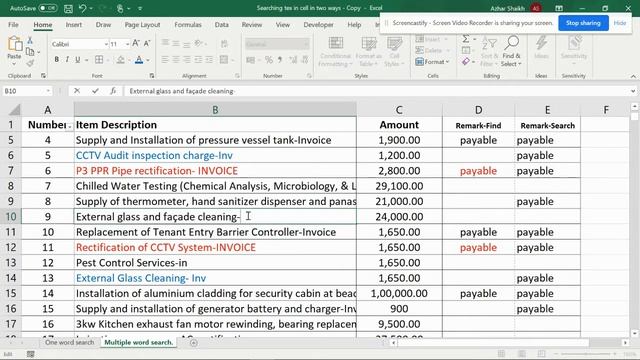Open the Font dialog launcher

click(x=152, y=76)
